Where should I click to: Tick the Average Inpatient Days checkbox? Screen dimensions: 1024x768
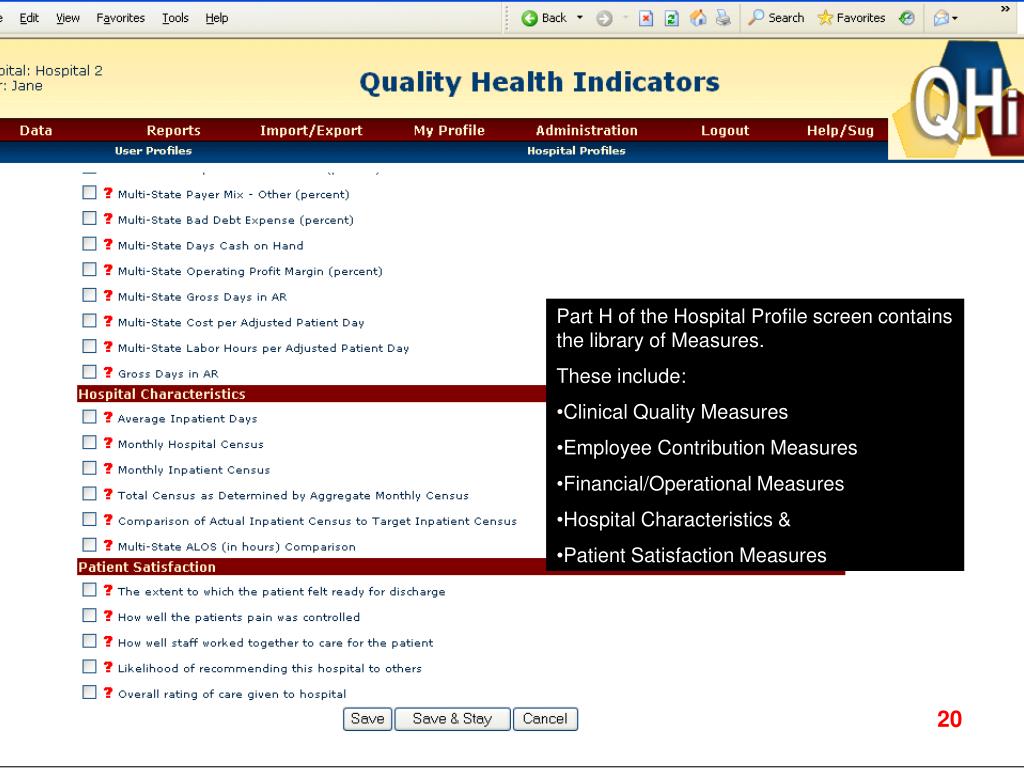(x=89, y=417)
